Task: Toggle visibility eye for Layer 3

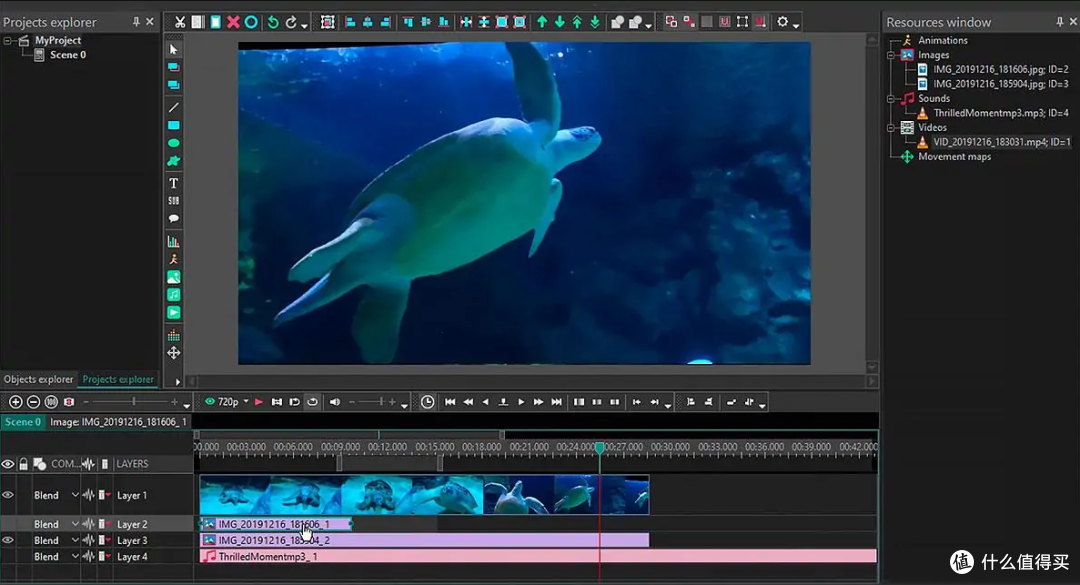Action: (x=8, y=540)
